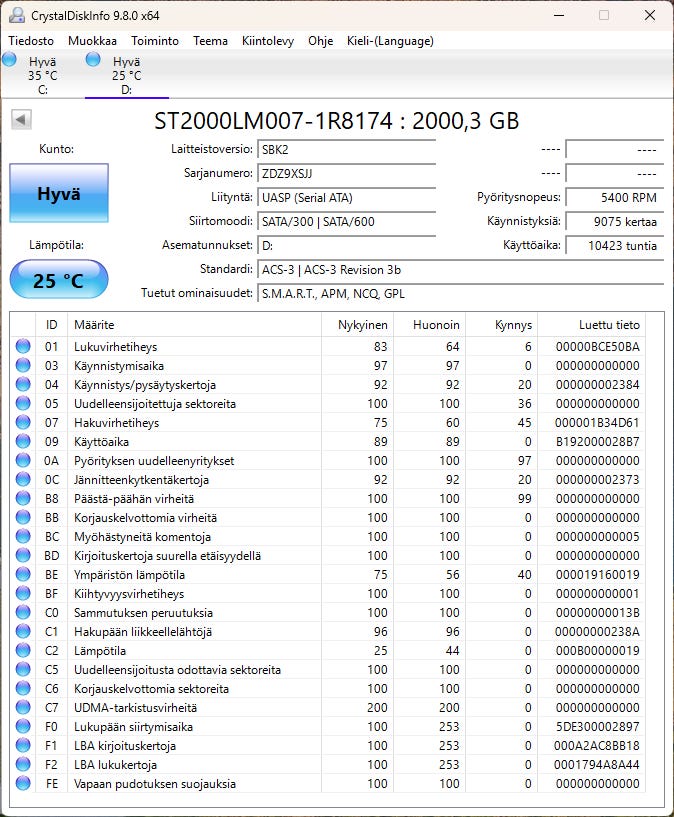Click status orb for Lukuvirhetiheys row

pyautogui.click(x=23, y=347)
